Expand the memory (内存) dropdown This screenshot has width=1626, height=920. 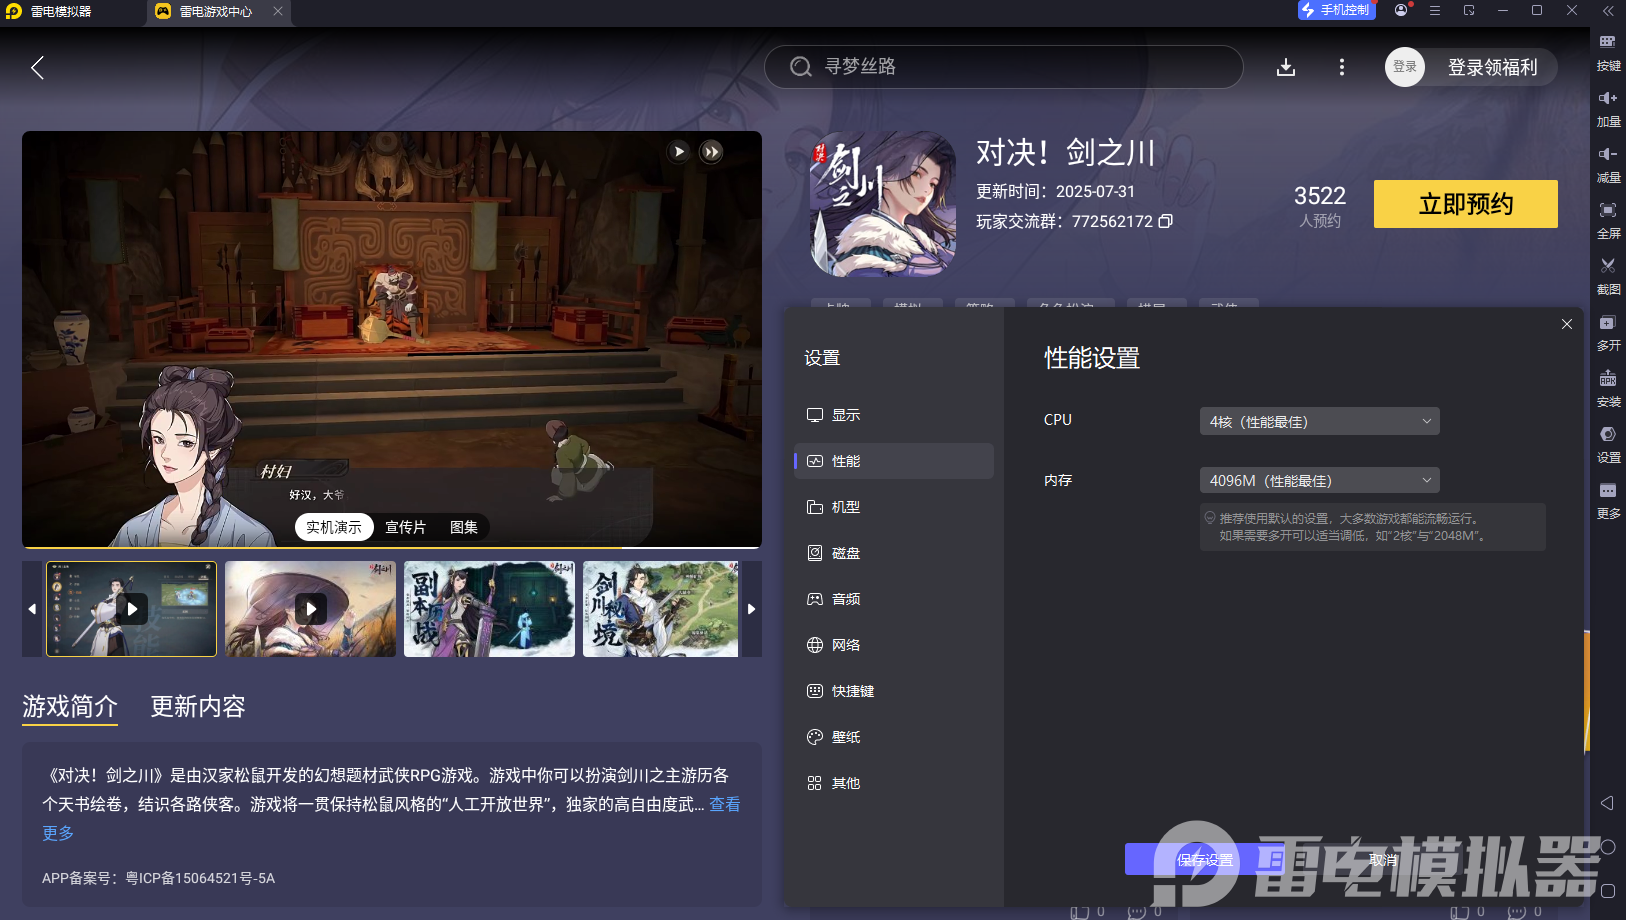pos(1319,481)
